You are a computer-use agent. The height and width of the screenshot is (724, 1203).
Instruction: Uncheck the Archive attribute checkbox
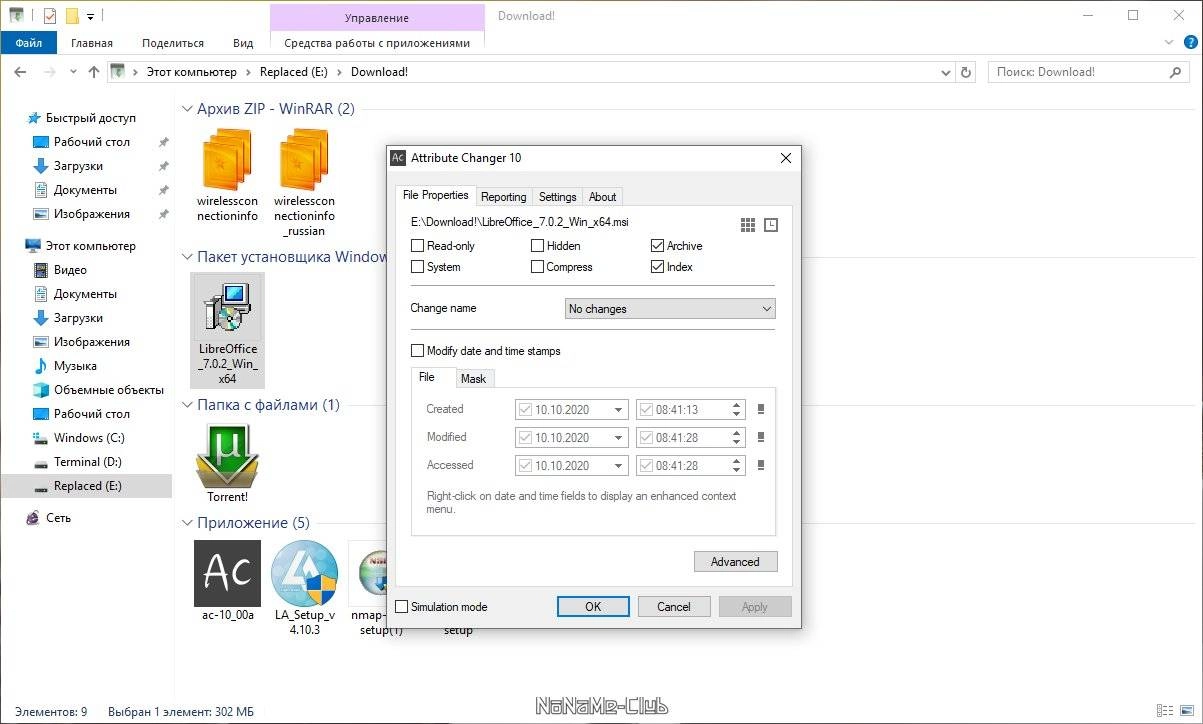pos(657,246)
